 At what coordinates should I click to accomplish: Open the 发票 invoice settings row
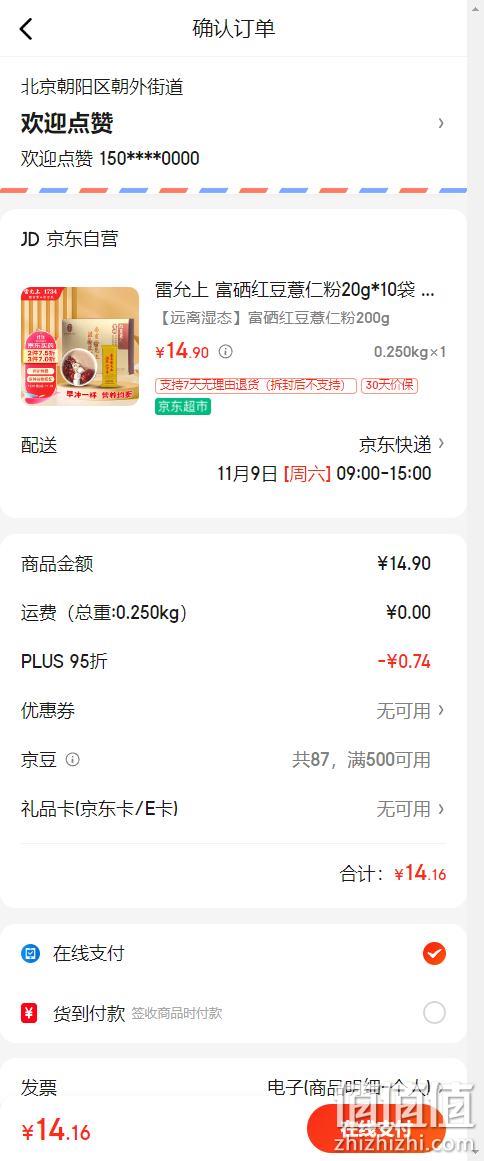click(233, 1087)
